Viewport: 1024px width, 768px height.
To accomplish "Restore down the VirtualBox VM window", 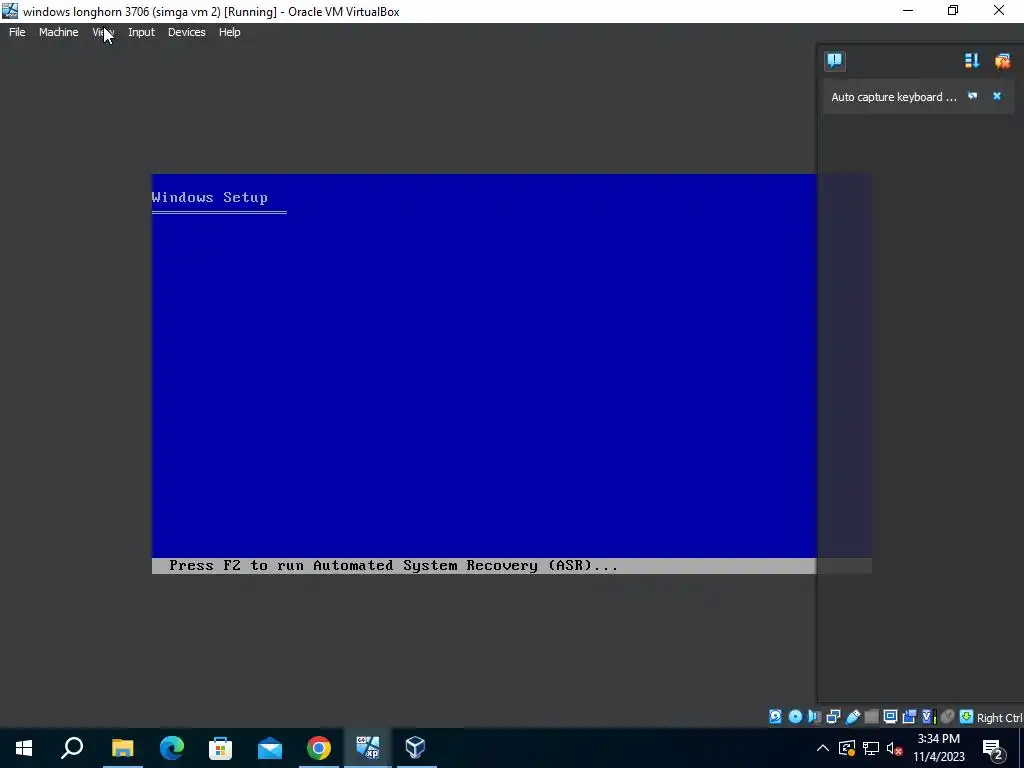I will 953,11.
